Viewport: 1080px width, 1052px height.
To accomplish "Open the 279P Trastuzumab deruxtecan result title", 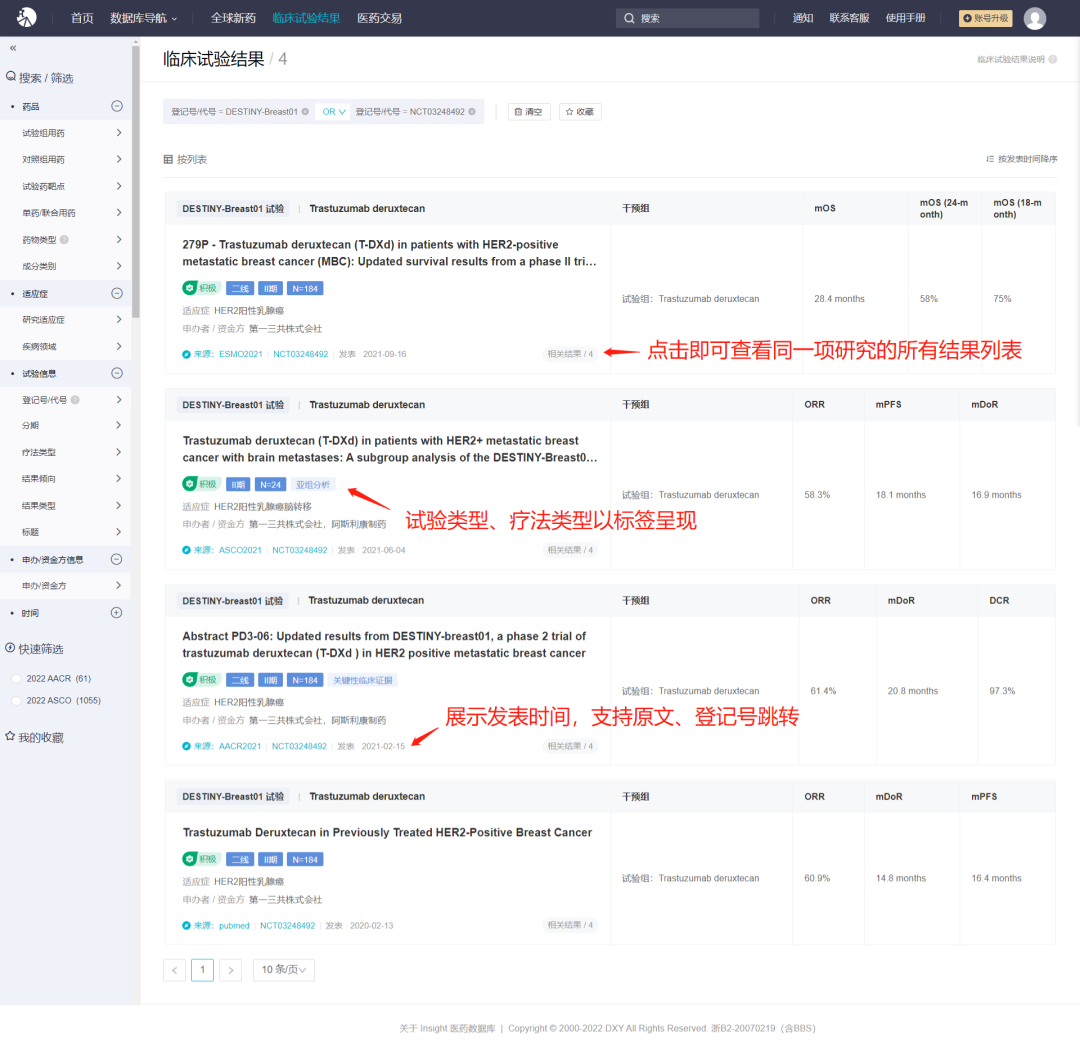I will [389, 253].
